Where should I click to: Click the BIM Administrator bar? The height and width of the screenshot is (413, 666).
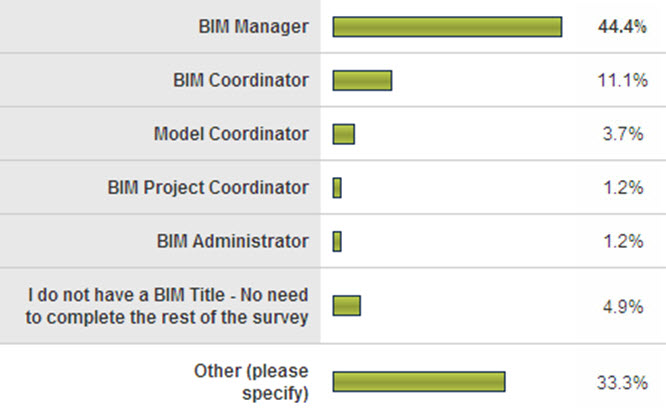tap(338, 241)
